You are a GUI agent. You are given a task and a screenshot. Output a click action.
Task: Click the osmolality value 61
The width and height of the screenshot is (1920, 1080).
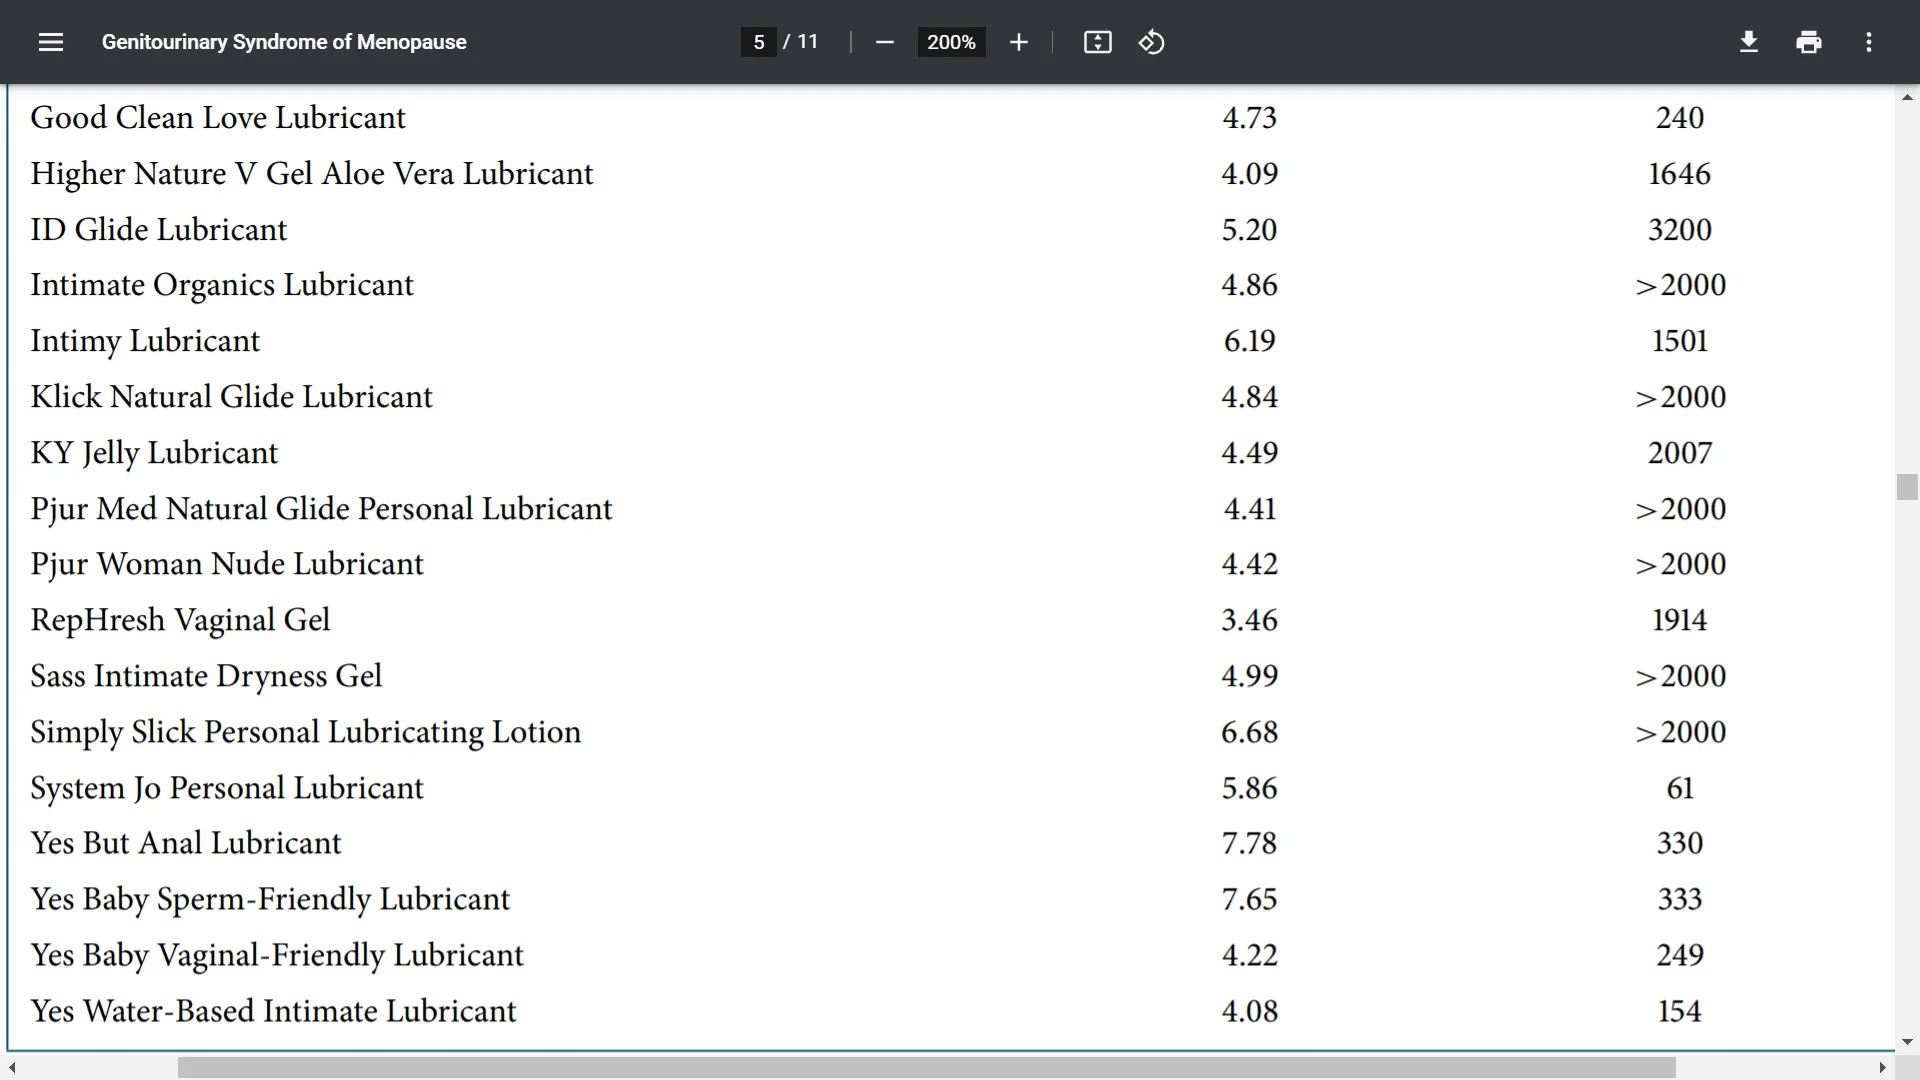coord(1680,788)
